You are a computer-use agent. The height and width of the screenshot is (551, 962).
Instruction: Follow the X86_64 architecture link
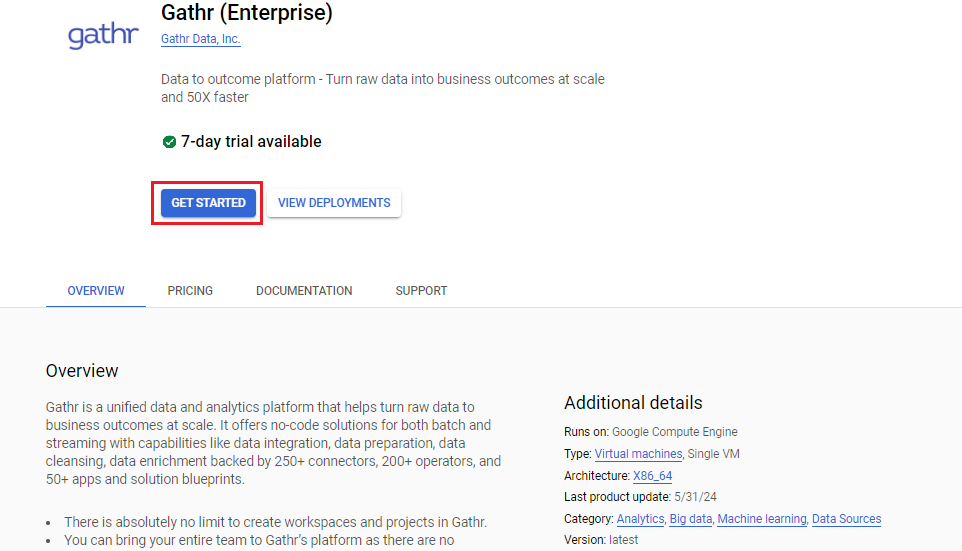pyautogui.click(x=652, y=476)
